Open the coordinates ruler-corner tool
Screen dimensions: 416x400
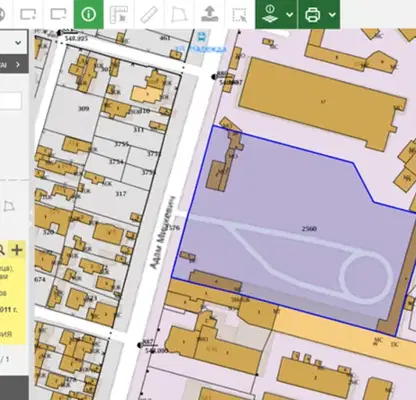point(119,14)
